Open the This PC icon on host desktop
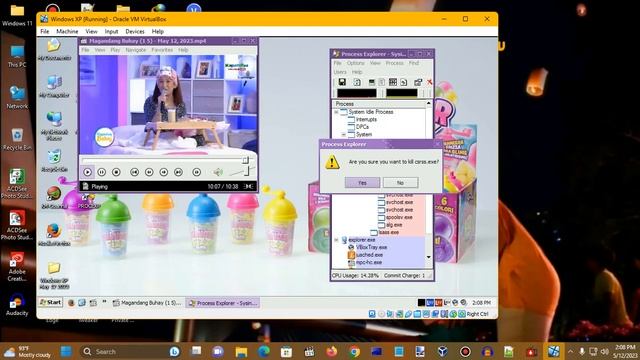Screen dimensions: 640x360 click(x=17, y=56)
